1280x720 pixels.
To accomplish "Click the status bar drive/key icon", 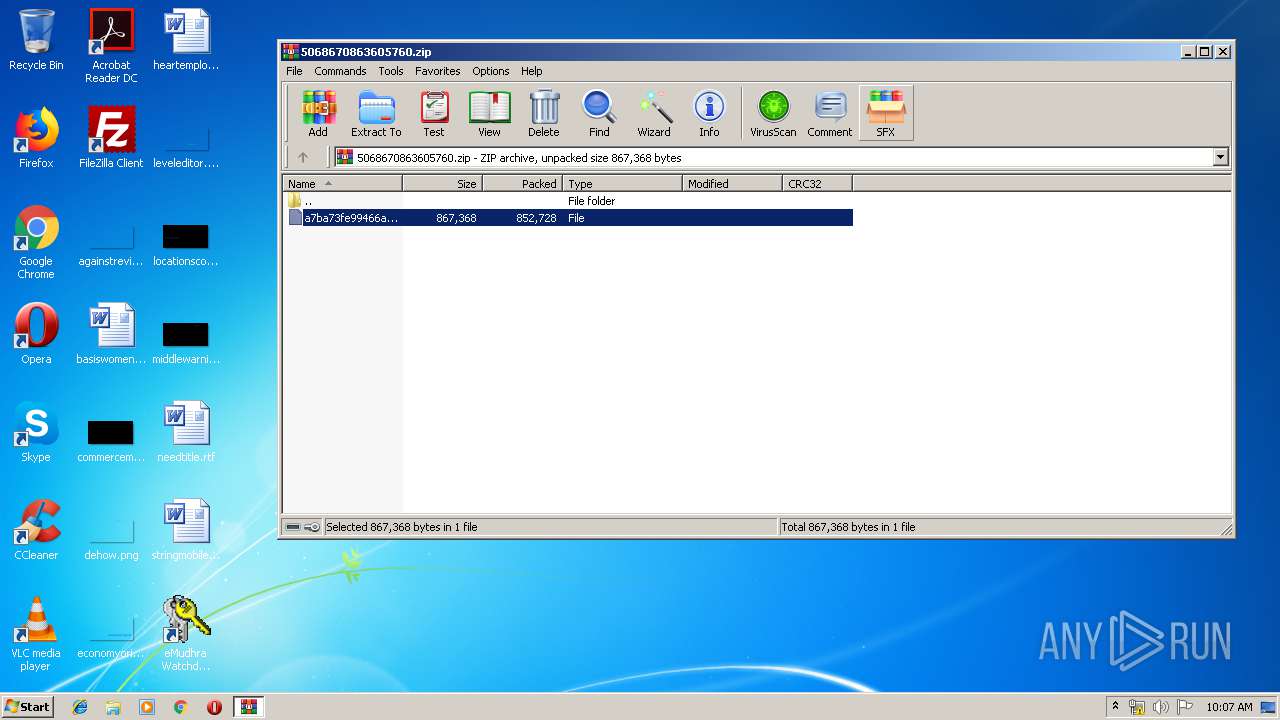I will [302, 527].
